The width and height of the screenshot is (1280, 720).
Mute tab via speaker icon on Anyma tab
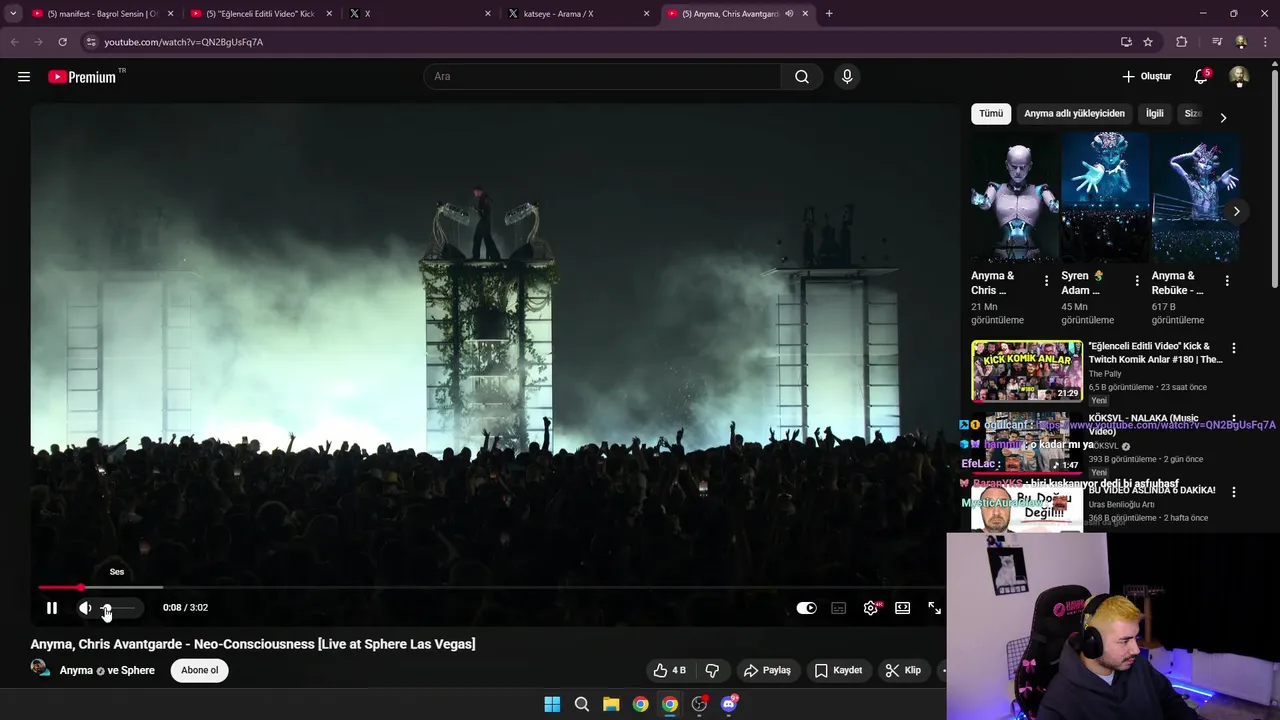tap(789, 14)
